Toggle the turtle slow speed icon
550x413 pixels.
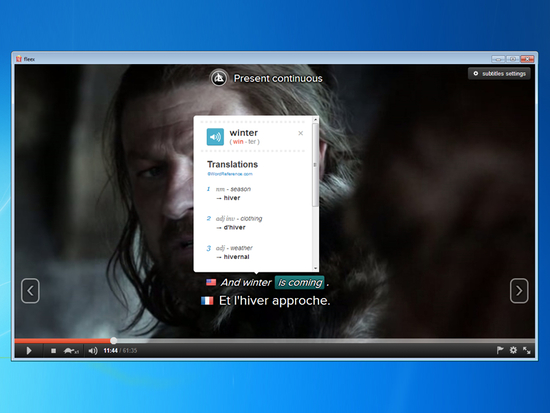71,351
